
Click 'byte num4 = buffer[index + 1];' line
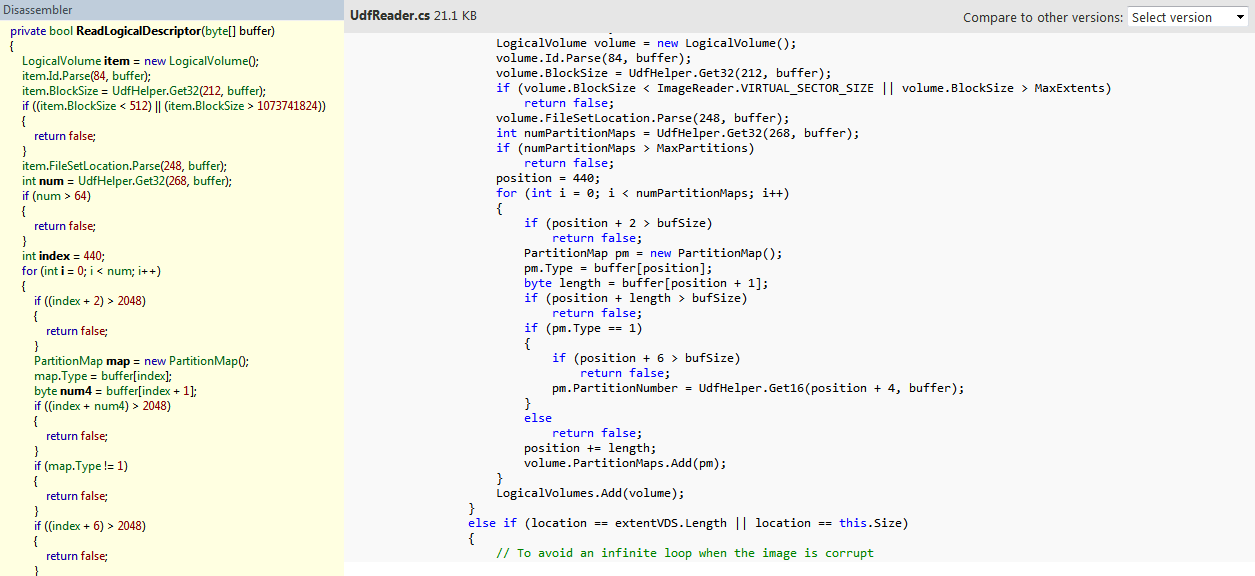pos(115,391)
